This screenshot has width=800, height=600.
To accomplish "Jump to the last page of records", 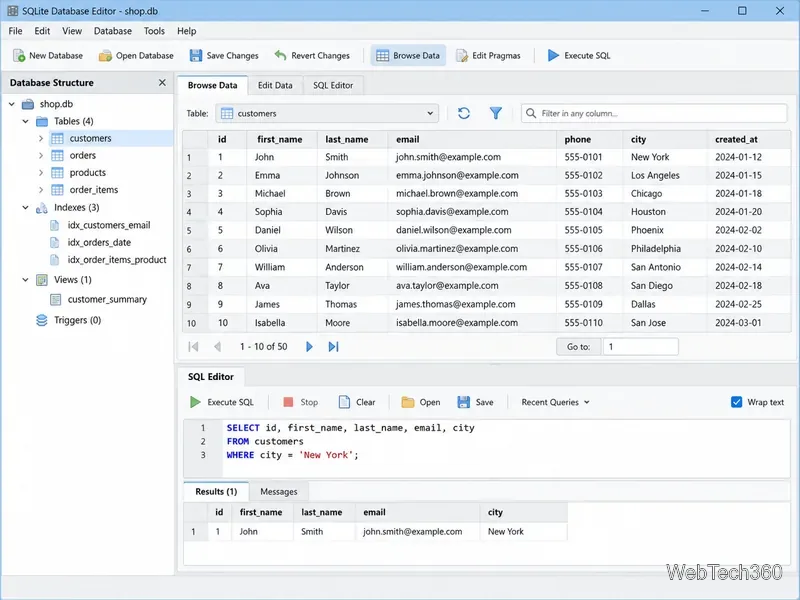I will point(333,347).
